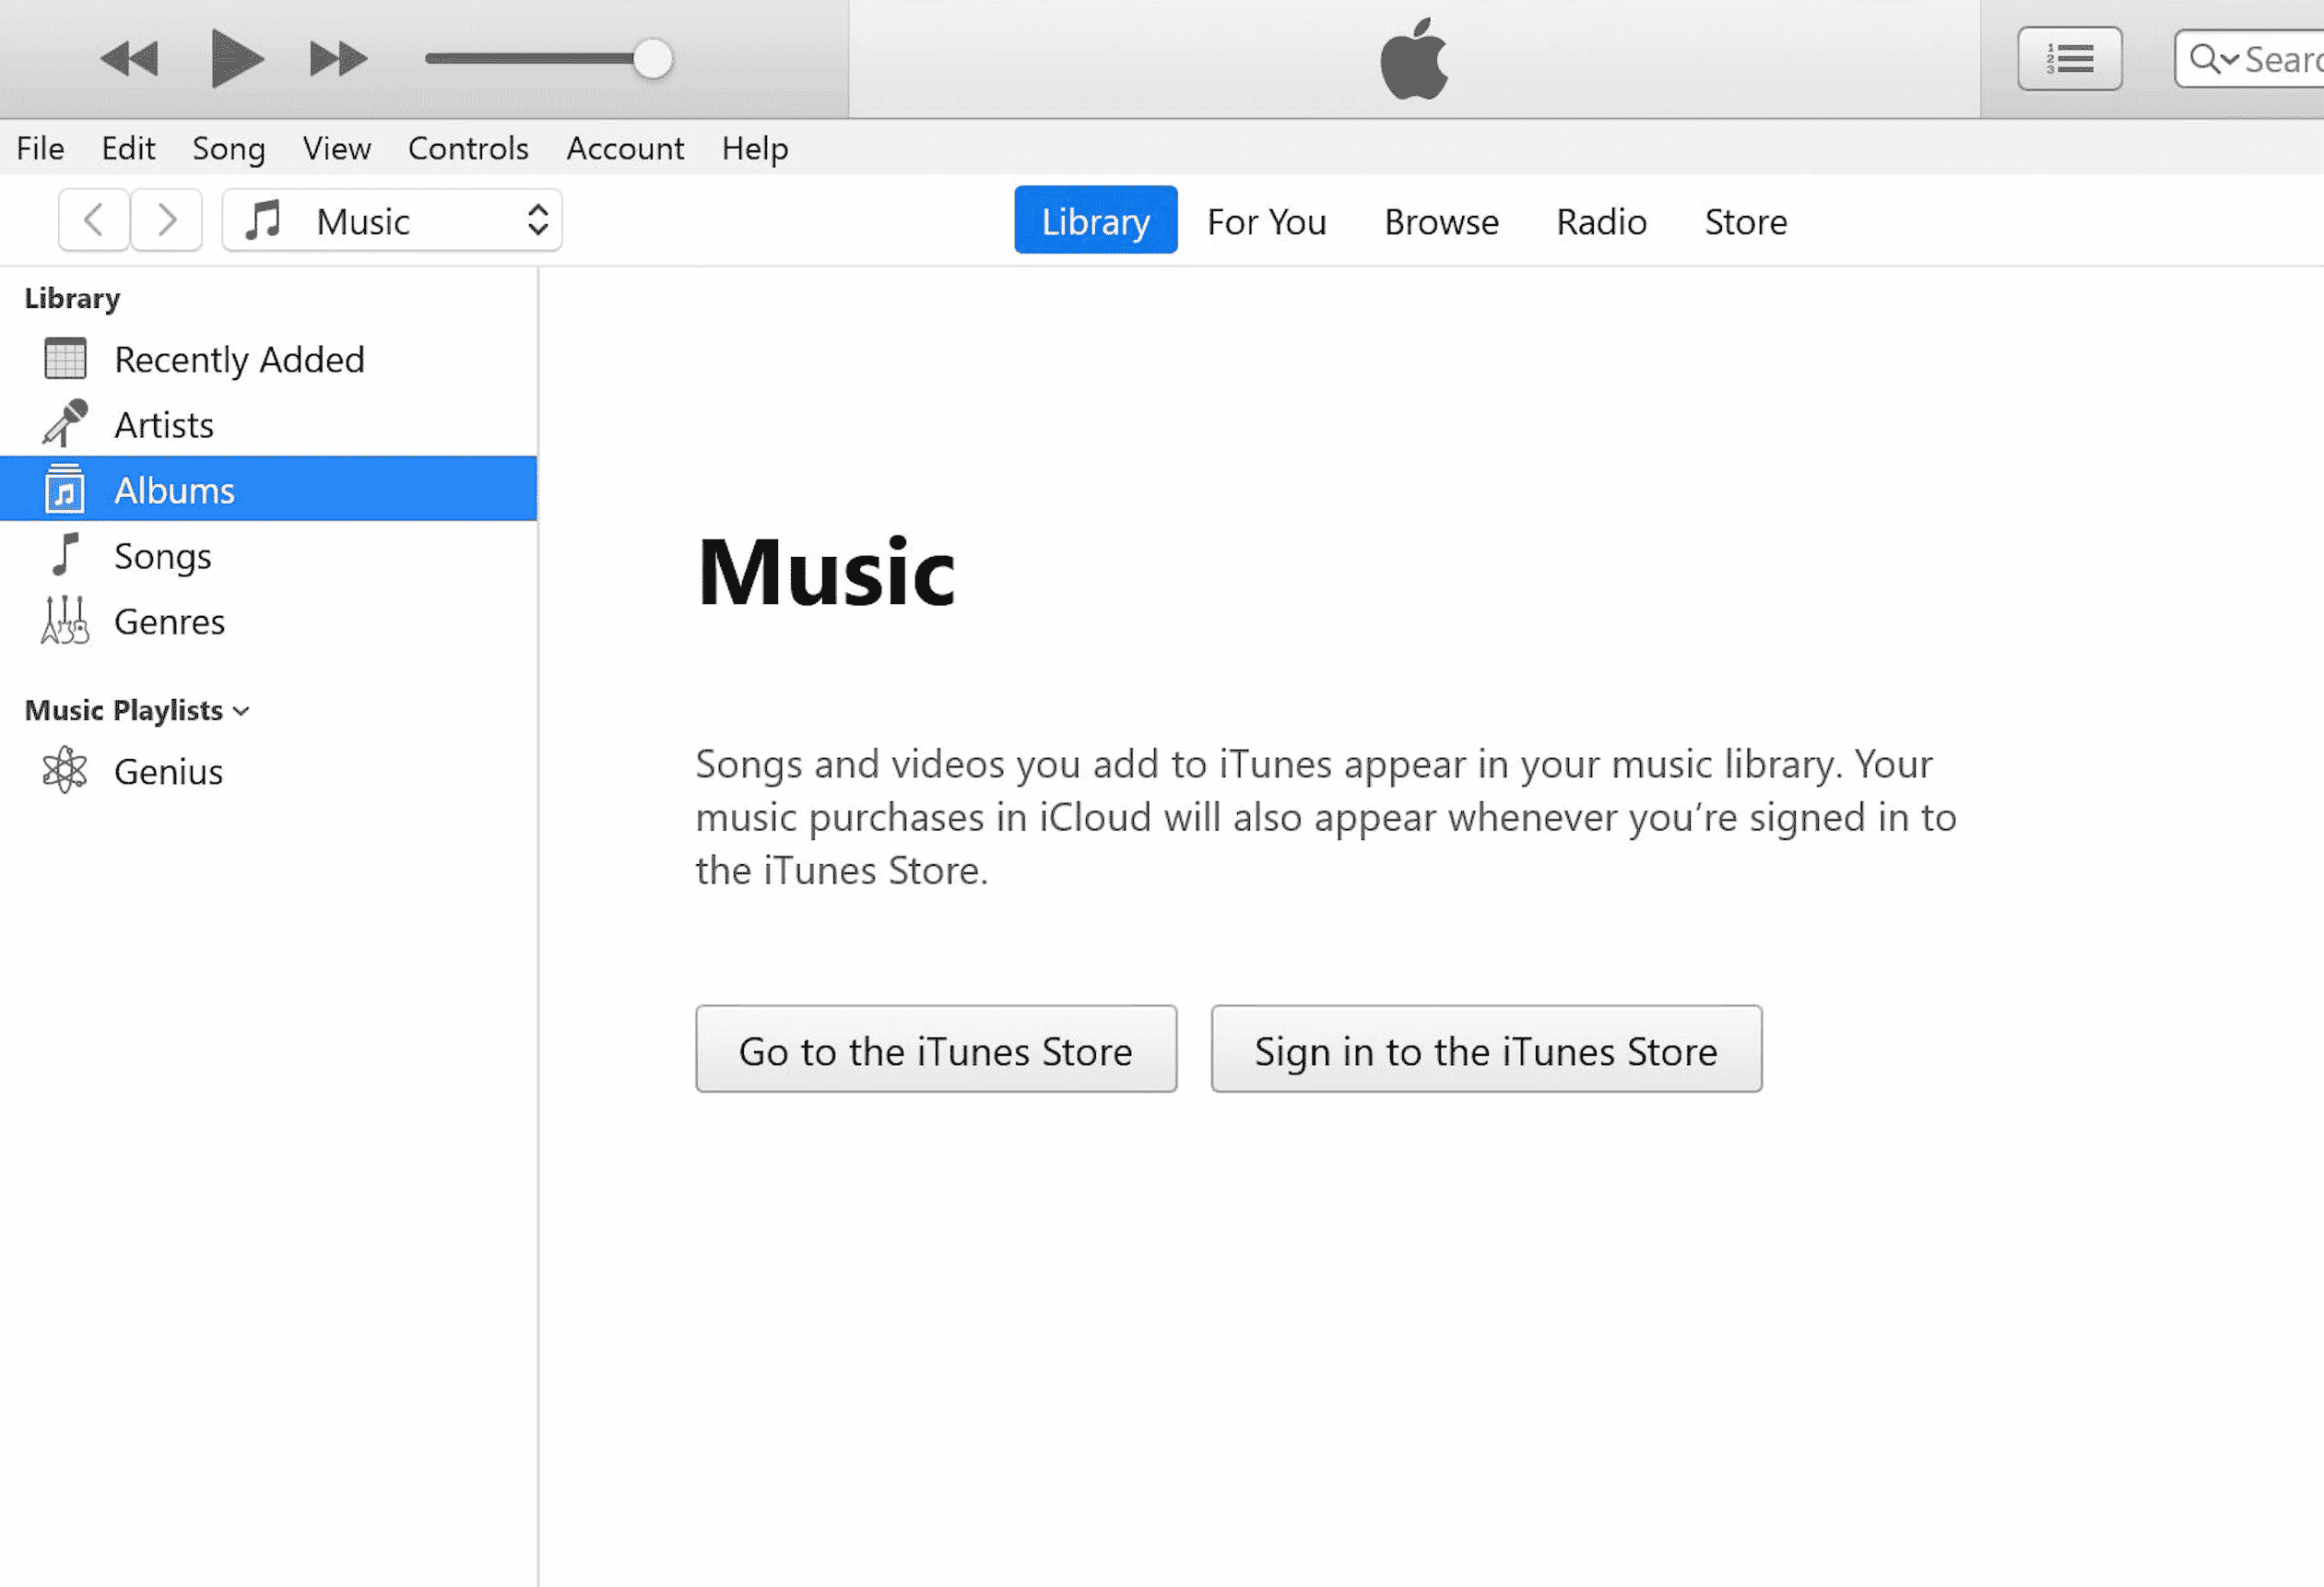Select the Library tab

[x=1095, y=219]
